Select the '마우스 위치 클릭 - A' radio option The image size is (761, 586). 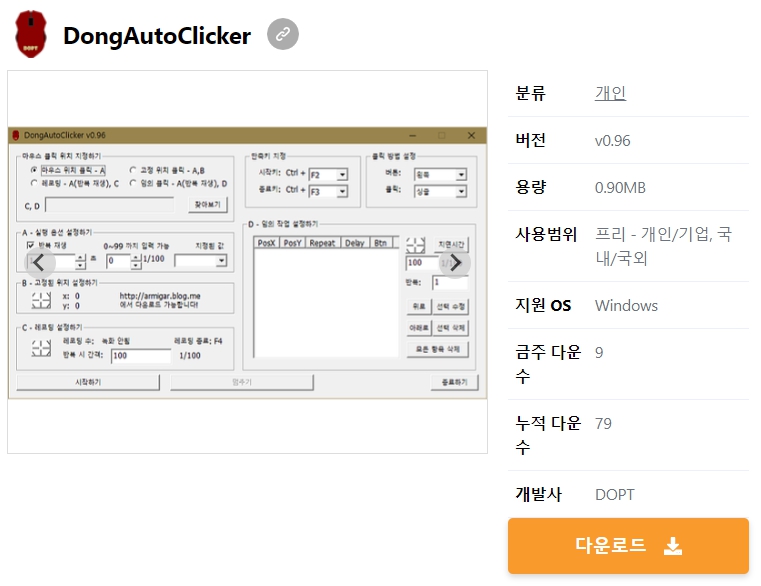click(68, 170)
